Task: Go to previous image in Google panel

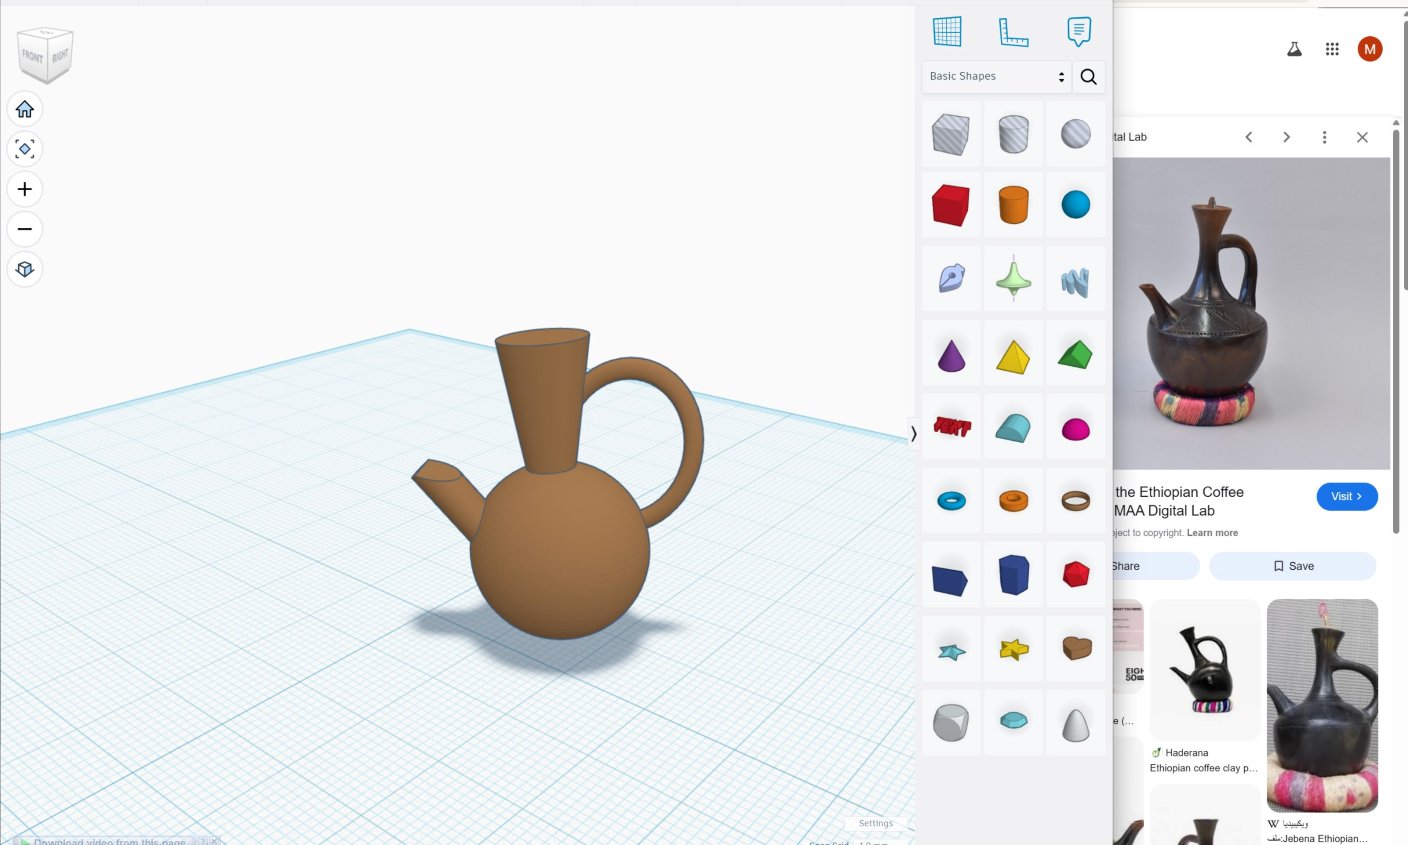Action: (x=1249, y=137)
